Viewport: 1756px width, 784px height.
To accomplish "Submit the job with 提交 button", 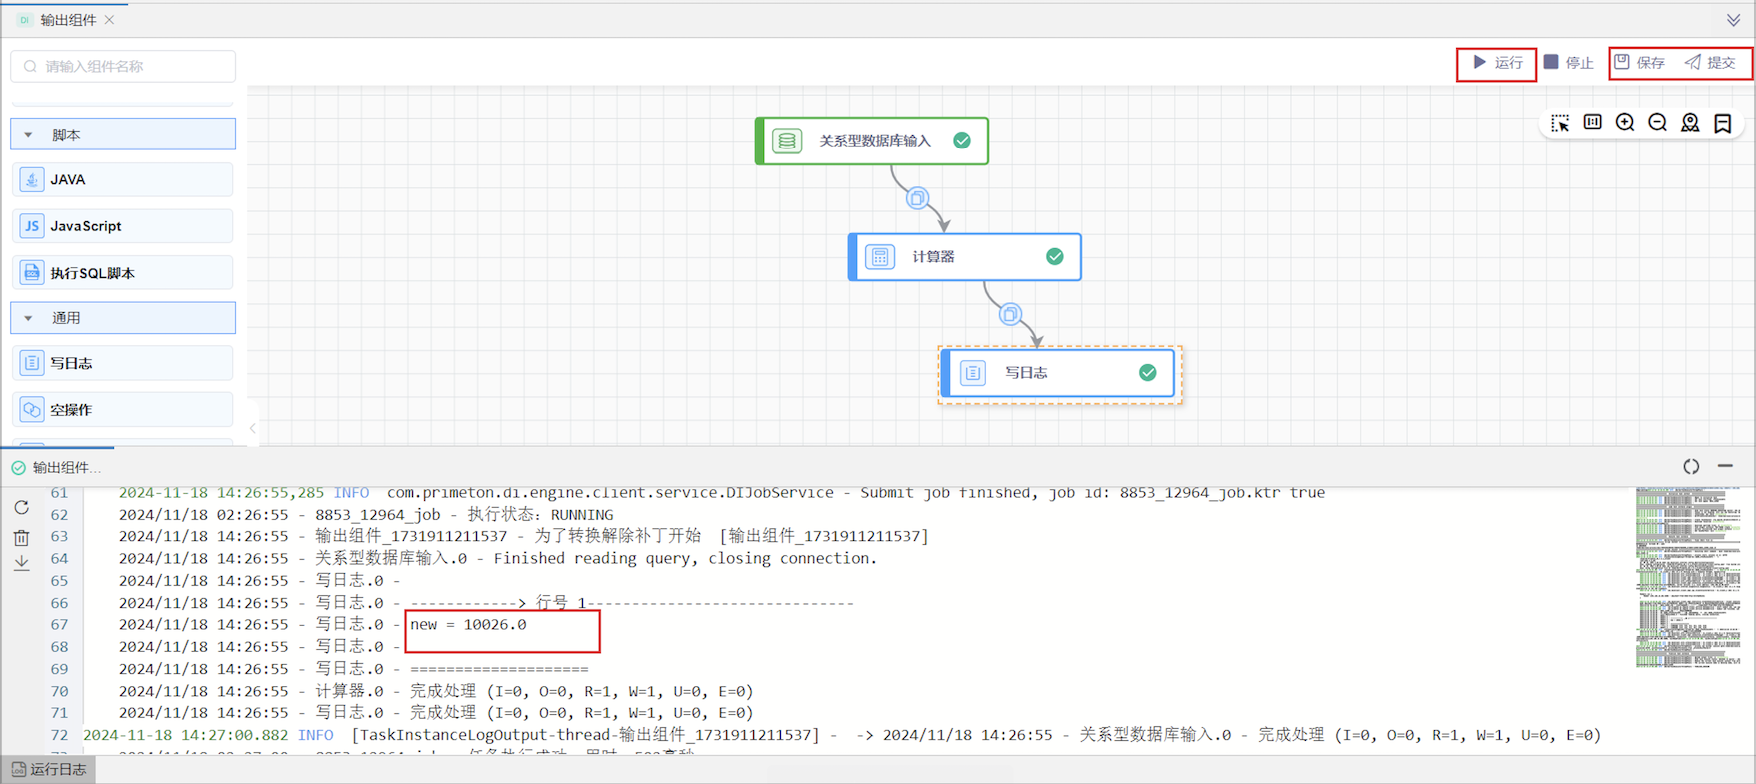I will [1710, 63].
